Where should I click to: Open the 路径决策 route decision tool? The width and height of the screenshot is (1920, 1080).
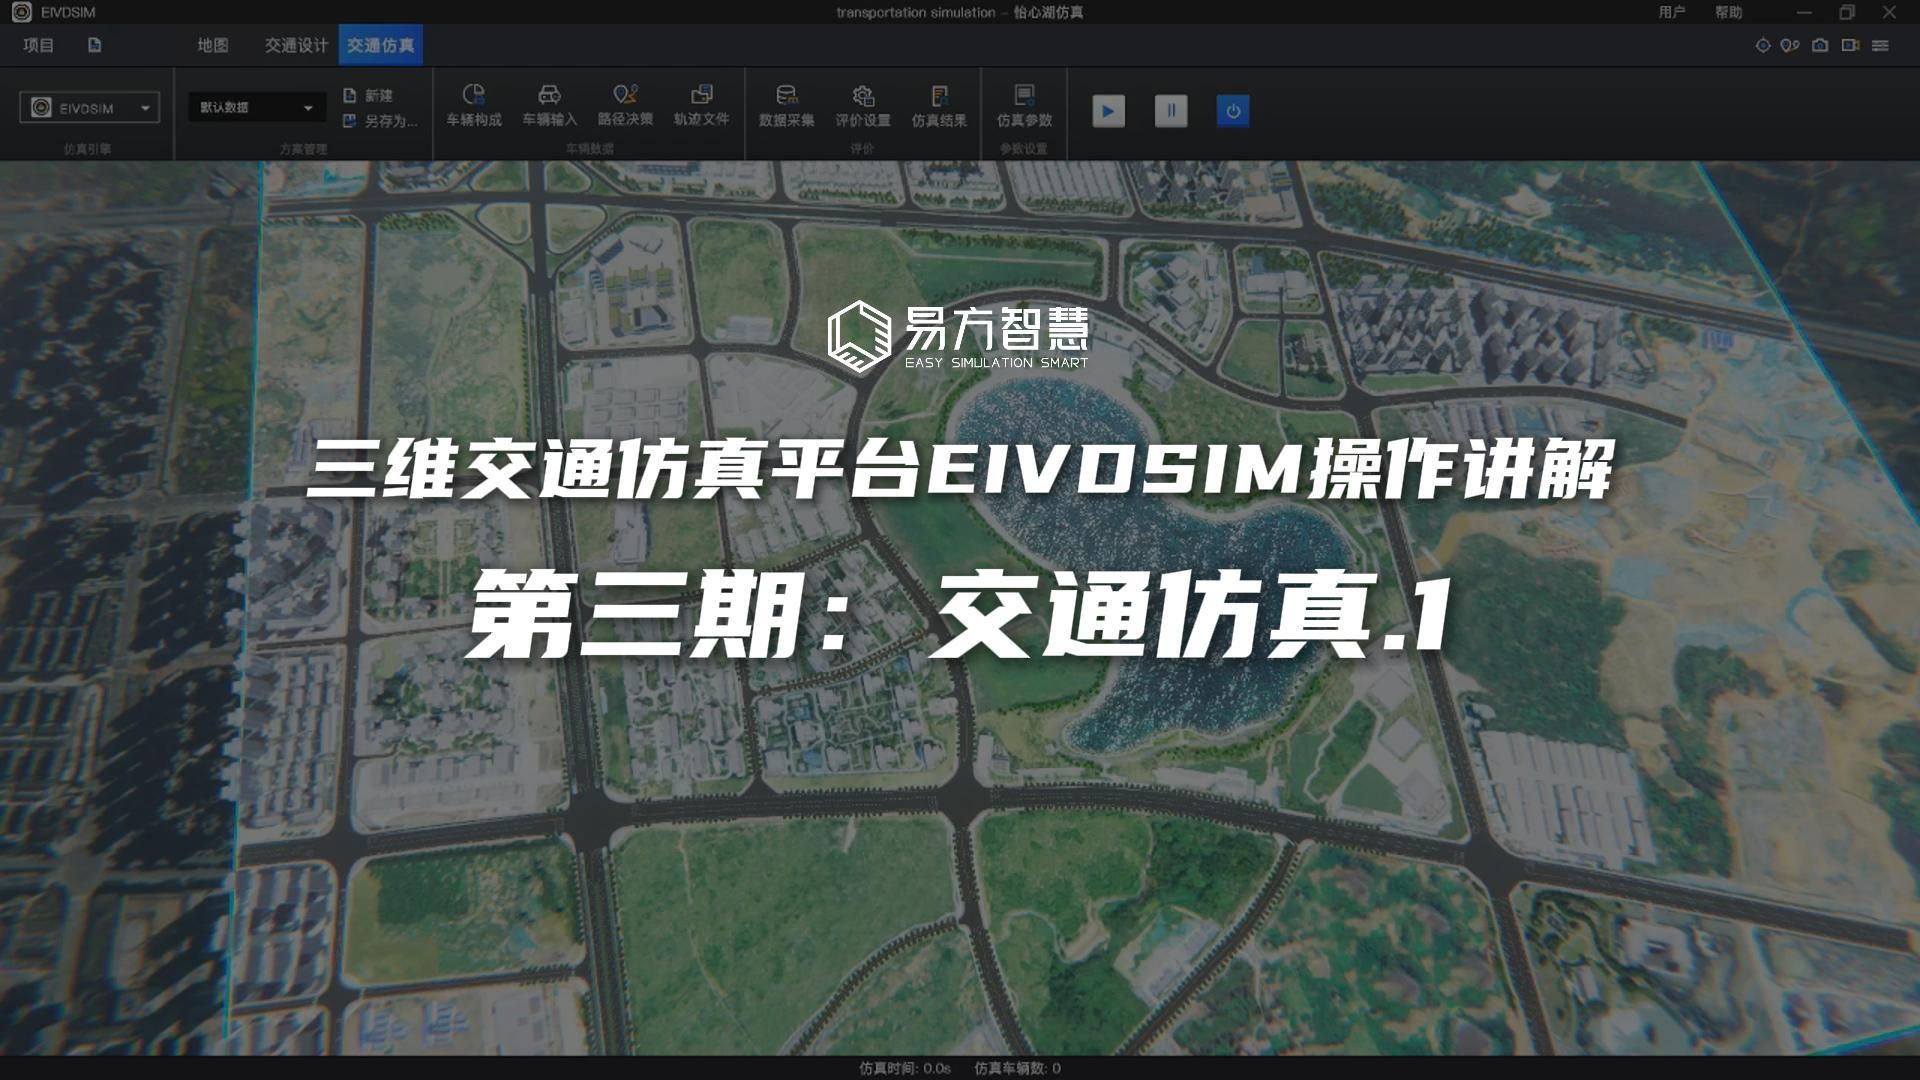tap(625, 106)
